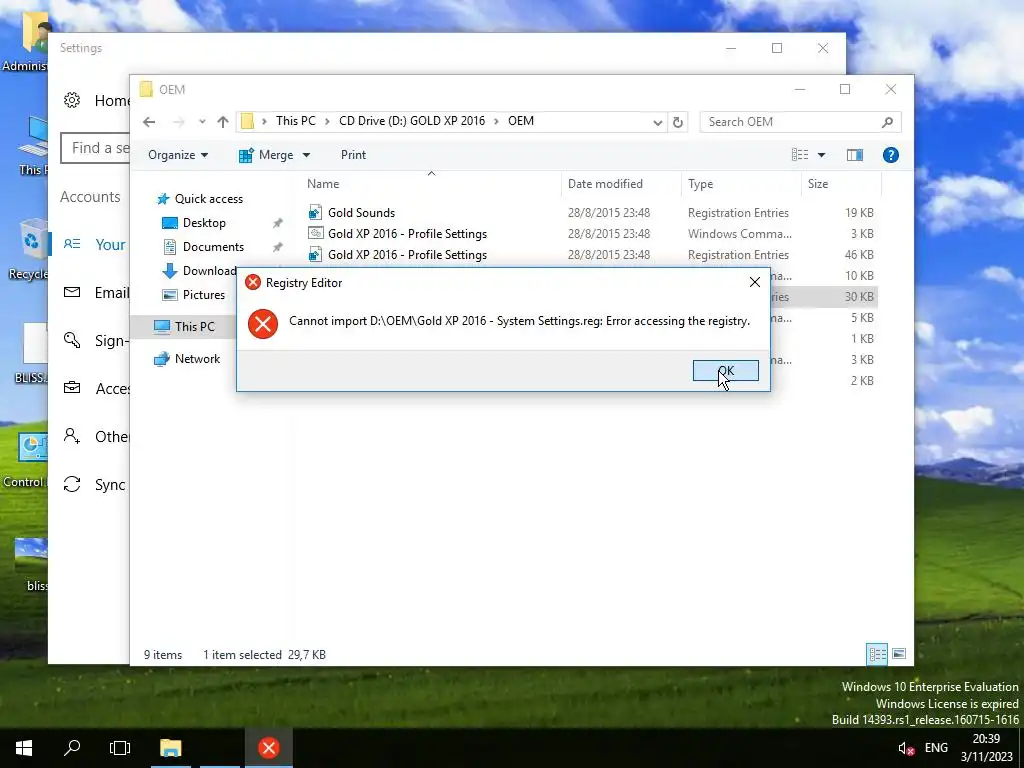Click the 19 KB size cell
The height and width of the screenshot is (768, 1024).
tap(859, 213)
